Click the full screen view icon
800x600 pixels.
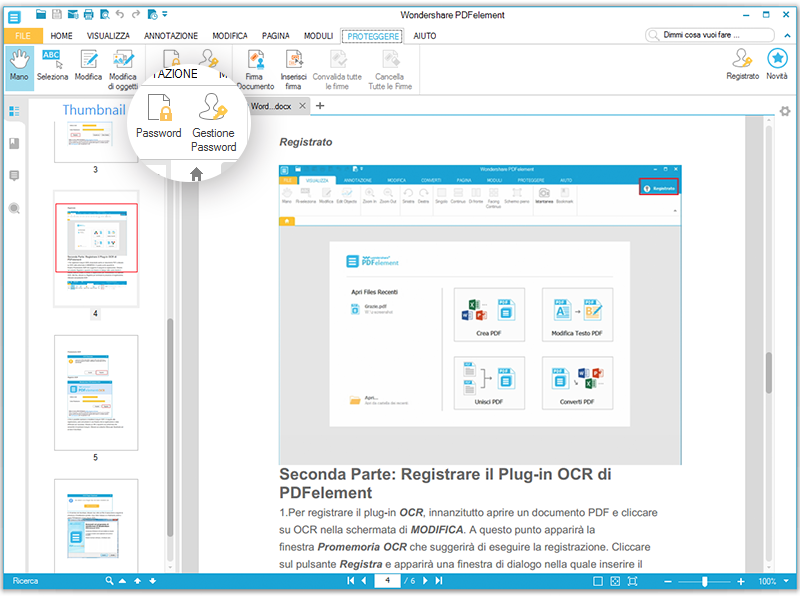coord(633,581)
